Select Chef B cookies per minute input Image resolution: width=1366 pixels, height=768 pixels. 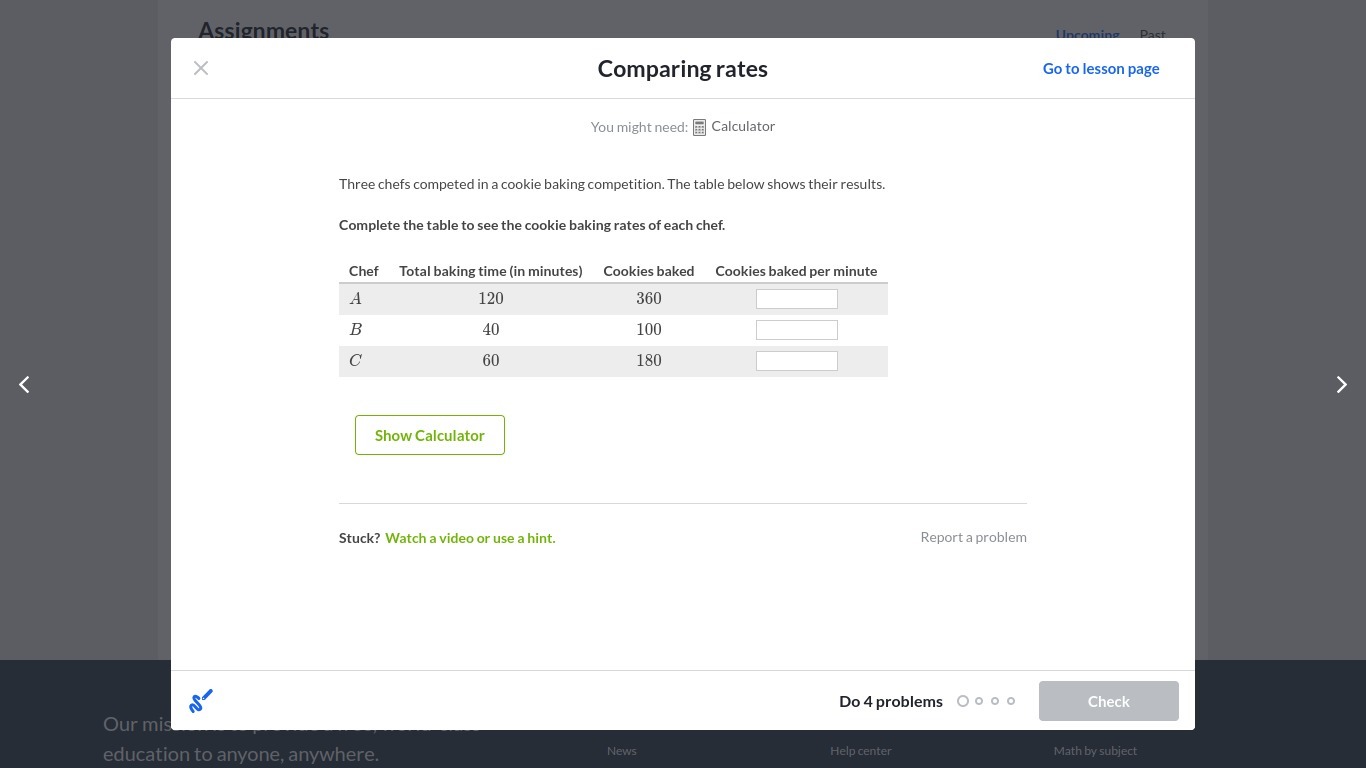point(797,330)
